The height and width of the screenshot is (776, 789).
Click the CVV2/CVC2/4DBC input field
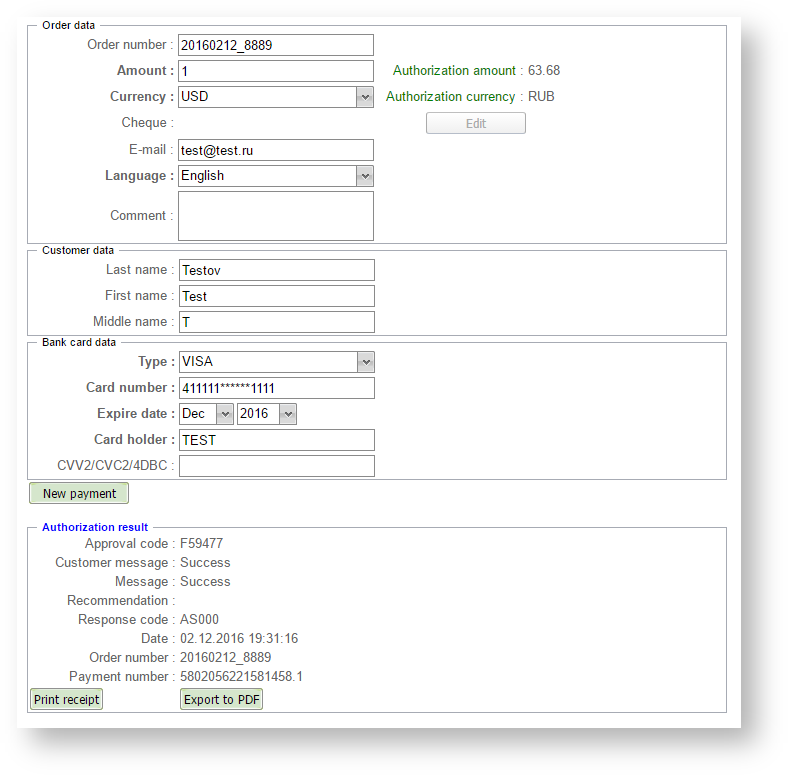(277, 466)
